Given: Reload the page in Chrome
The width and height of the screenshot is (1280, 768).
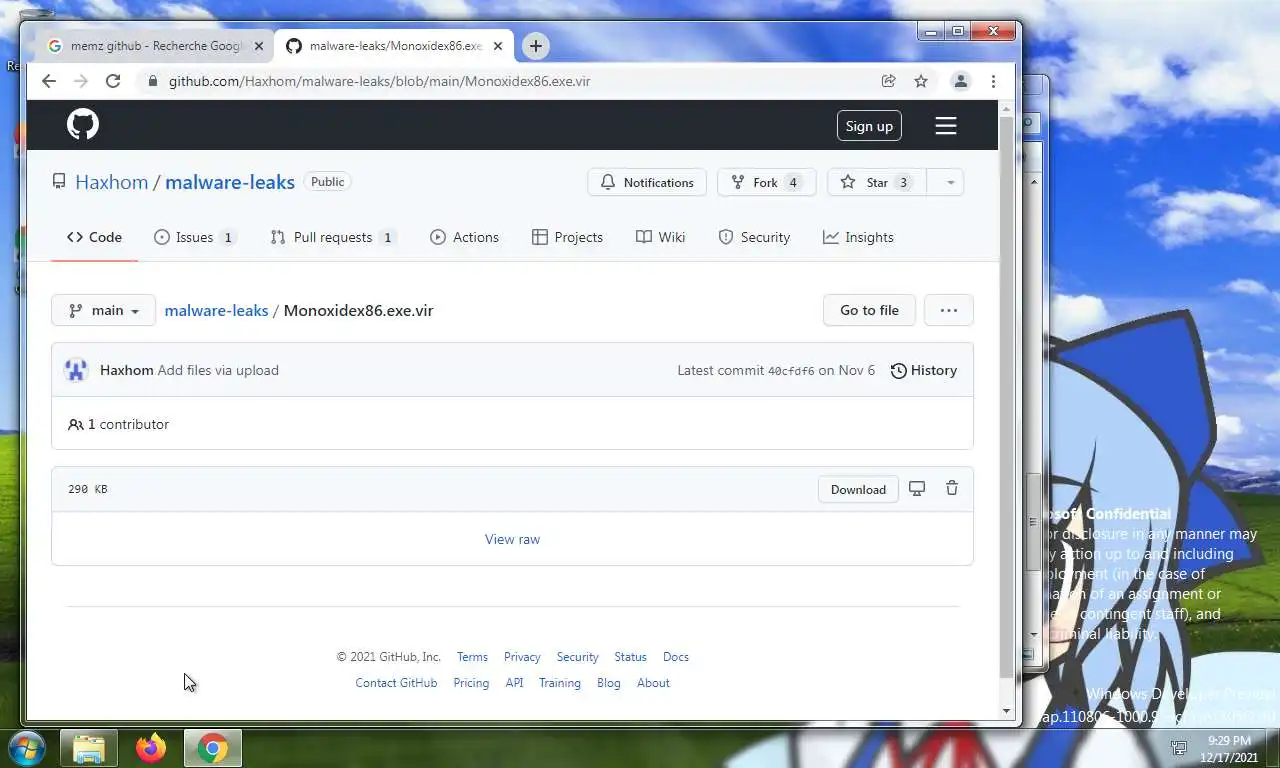Looking at the screenshot, I should (113, 81).
